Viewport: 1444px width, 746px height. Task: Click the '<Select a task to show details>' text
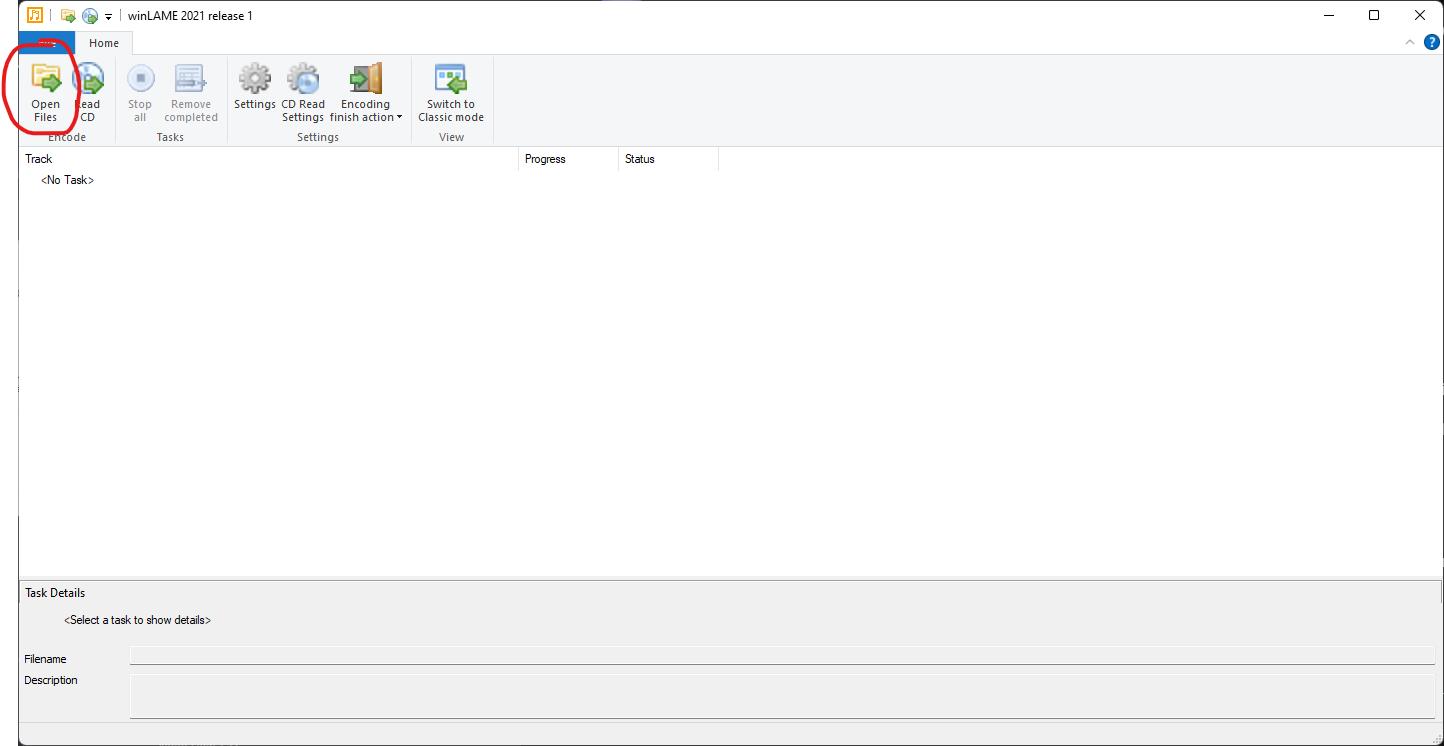coord(137,620)
